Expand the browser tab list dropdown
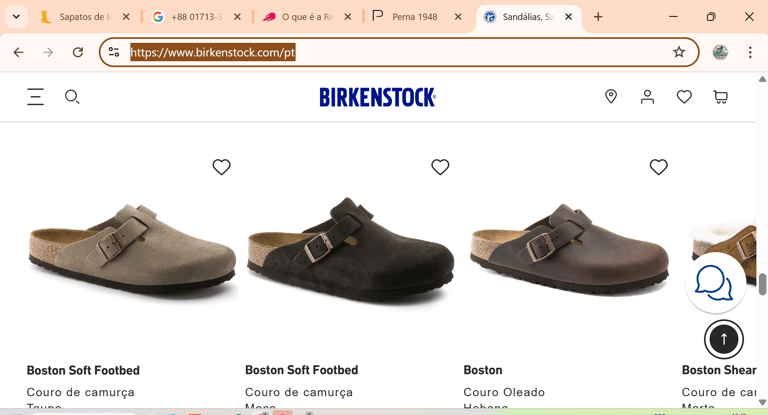 pos(16,17)
